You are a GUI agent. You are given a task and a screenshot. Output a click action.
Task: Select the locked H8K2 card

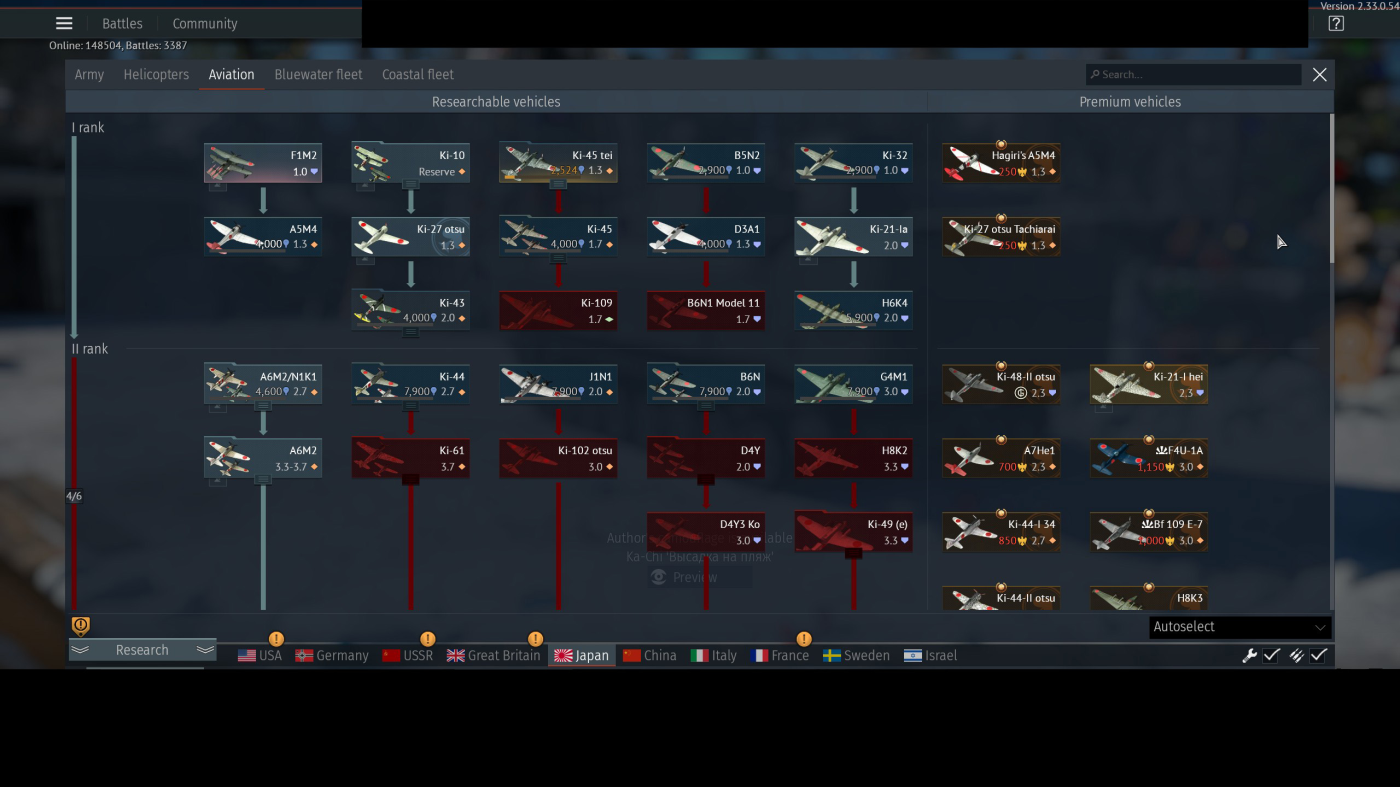pyautogui.click(x=853, y=459)
